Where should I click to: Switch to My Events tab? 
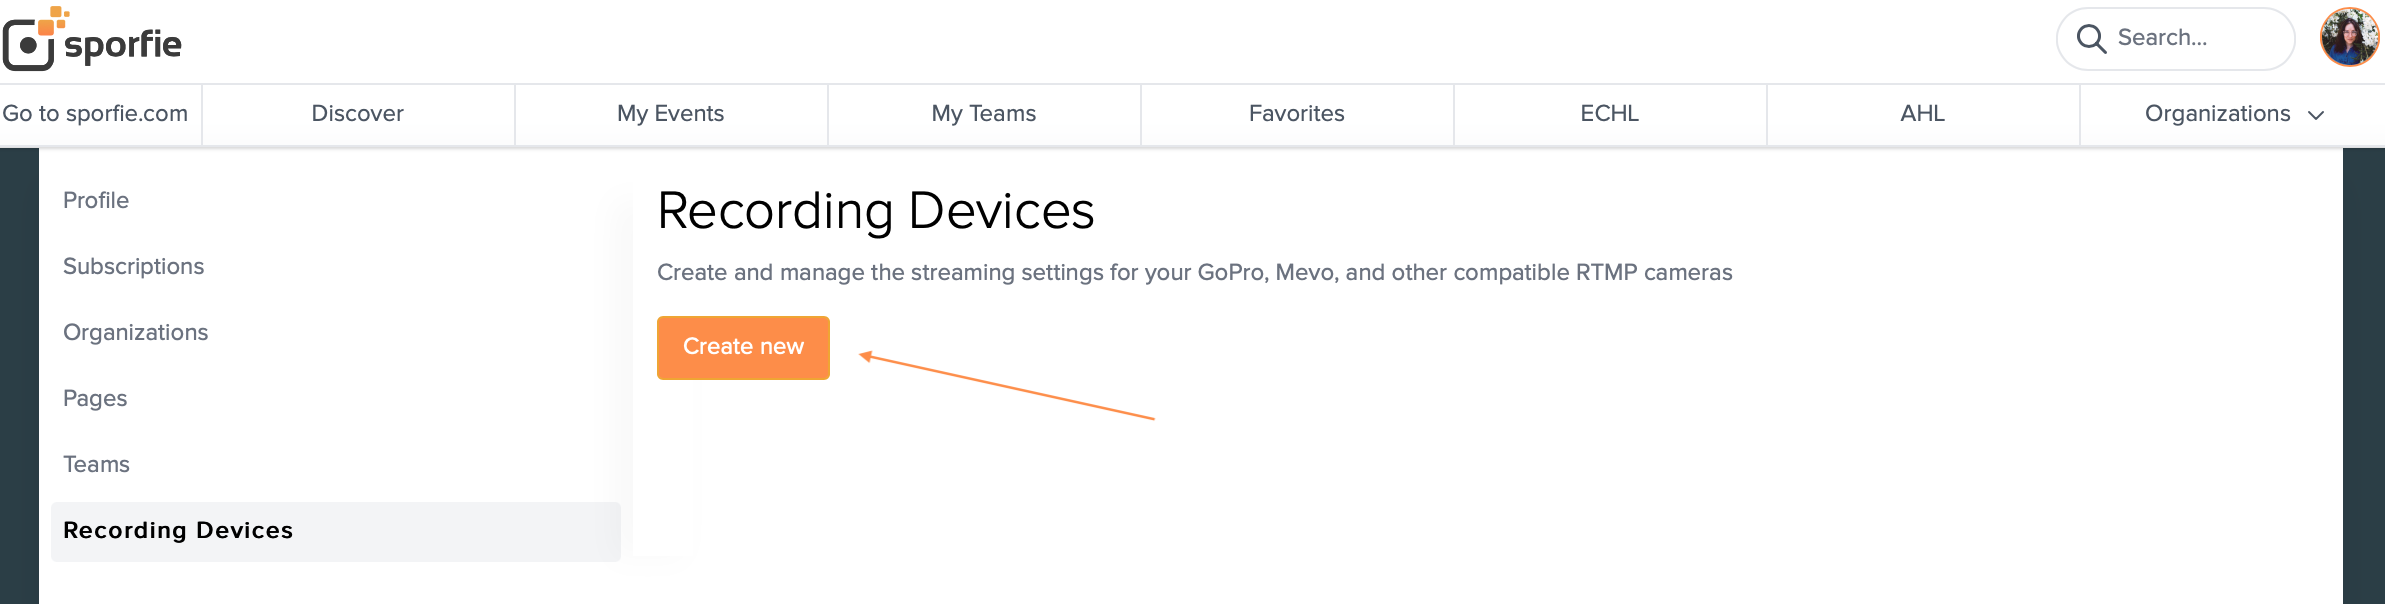(670, 114)
